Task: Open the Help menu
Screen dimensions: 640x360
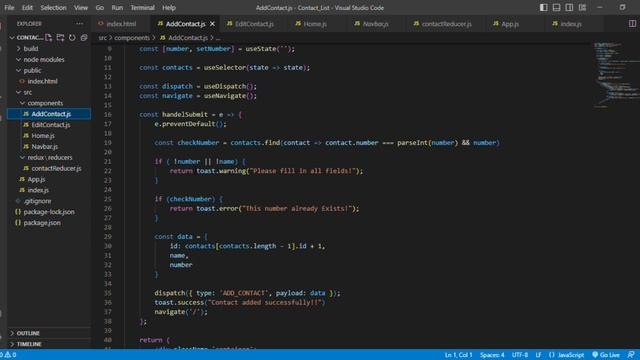Action: coord(169,7)
